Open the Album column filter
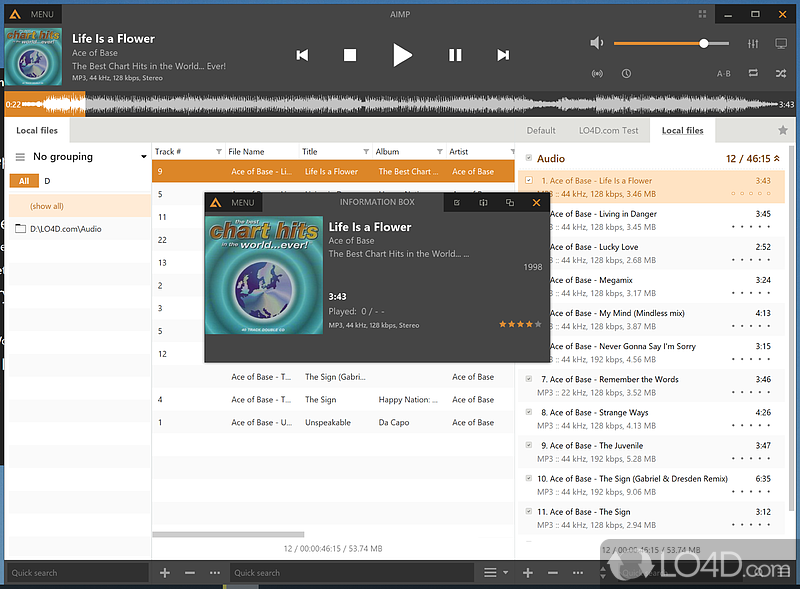800x589 pixels. (440, 152)
